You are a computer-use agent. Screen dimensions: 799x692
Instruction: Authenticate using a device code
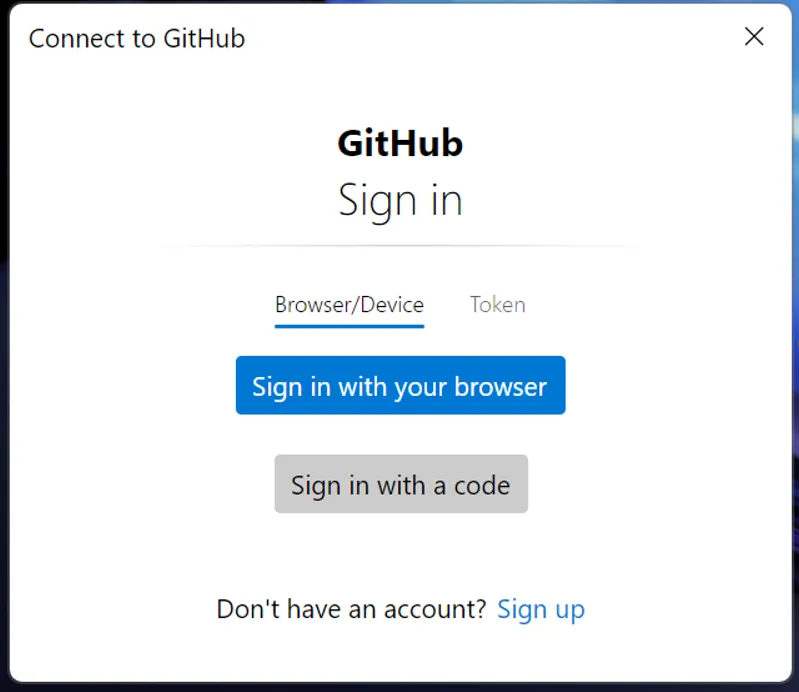coord(400,485)
